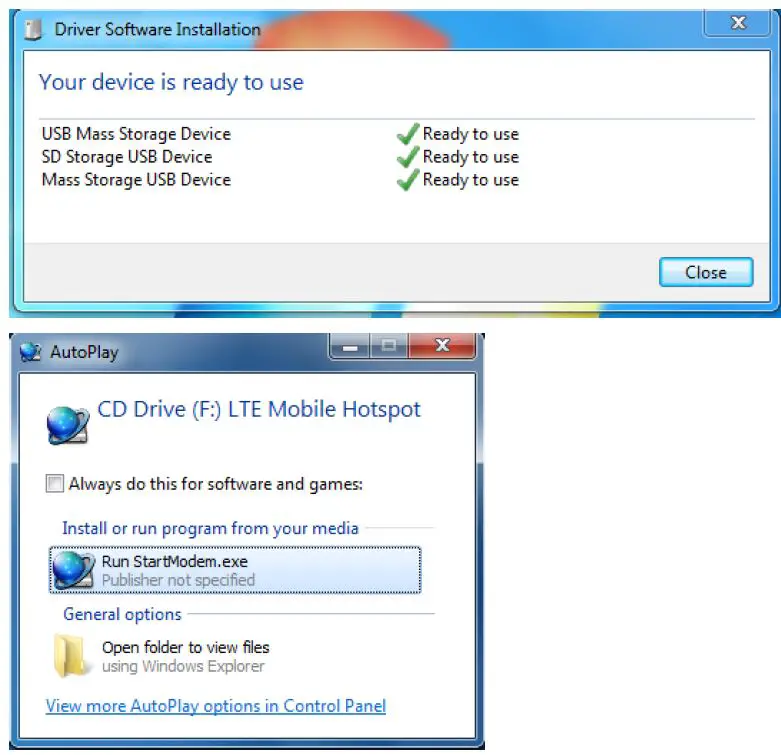Close the AutoPlay dialog with red X
781x755 pixels.
pyautogui.click(x=442, y=346)
